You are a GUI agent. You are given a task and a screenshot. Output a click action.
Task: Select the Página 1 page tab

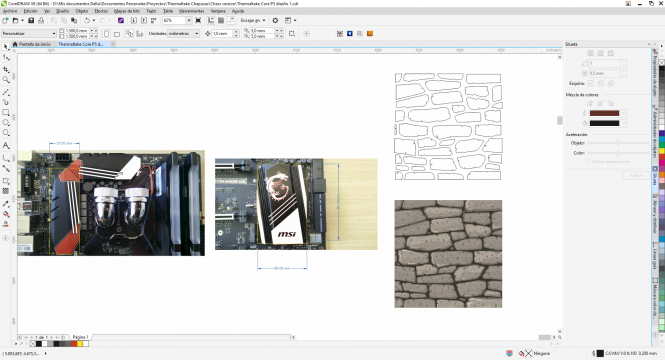point(80,337)
